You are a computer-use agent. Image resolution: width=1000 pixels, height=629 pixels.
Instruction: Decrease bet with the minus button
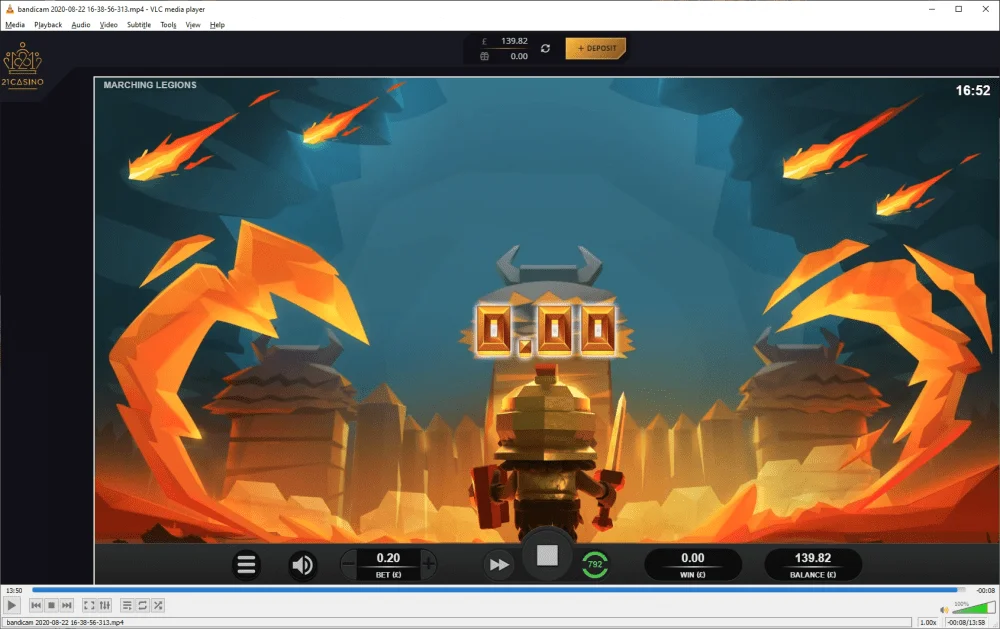[349, 564]
